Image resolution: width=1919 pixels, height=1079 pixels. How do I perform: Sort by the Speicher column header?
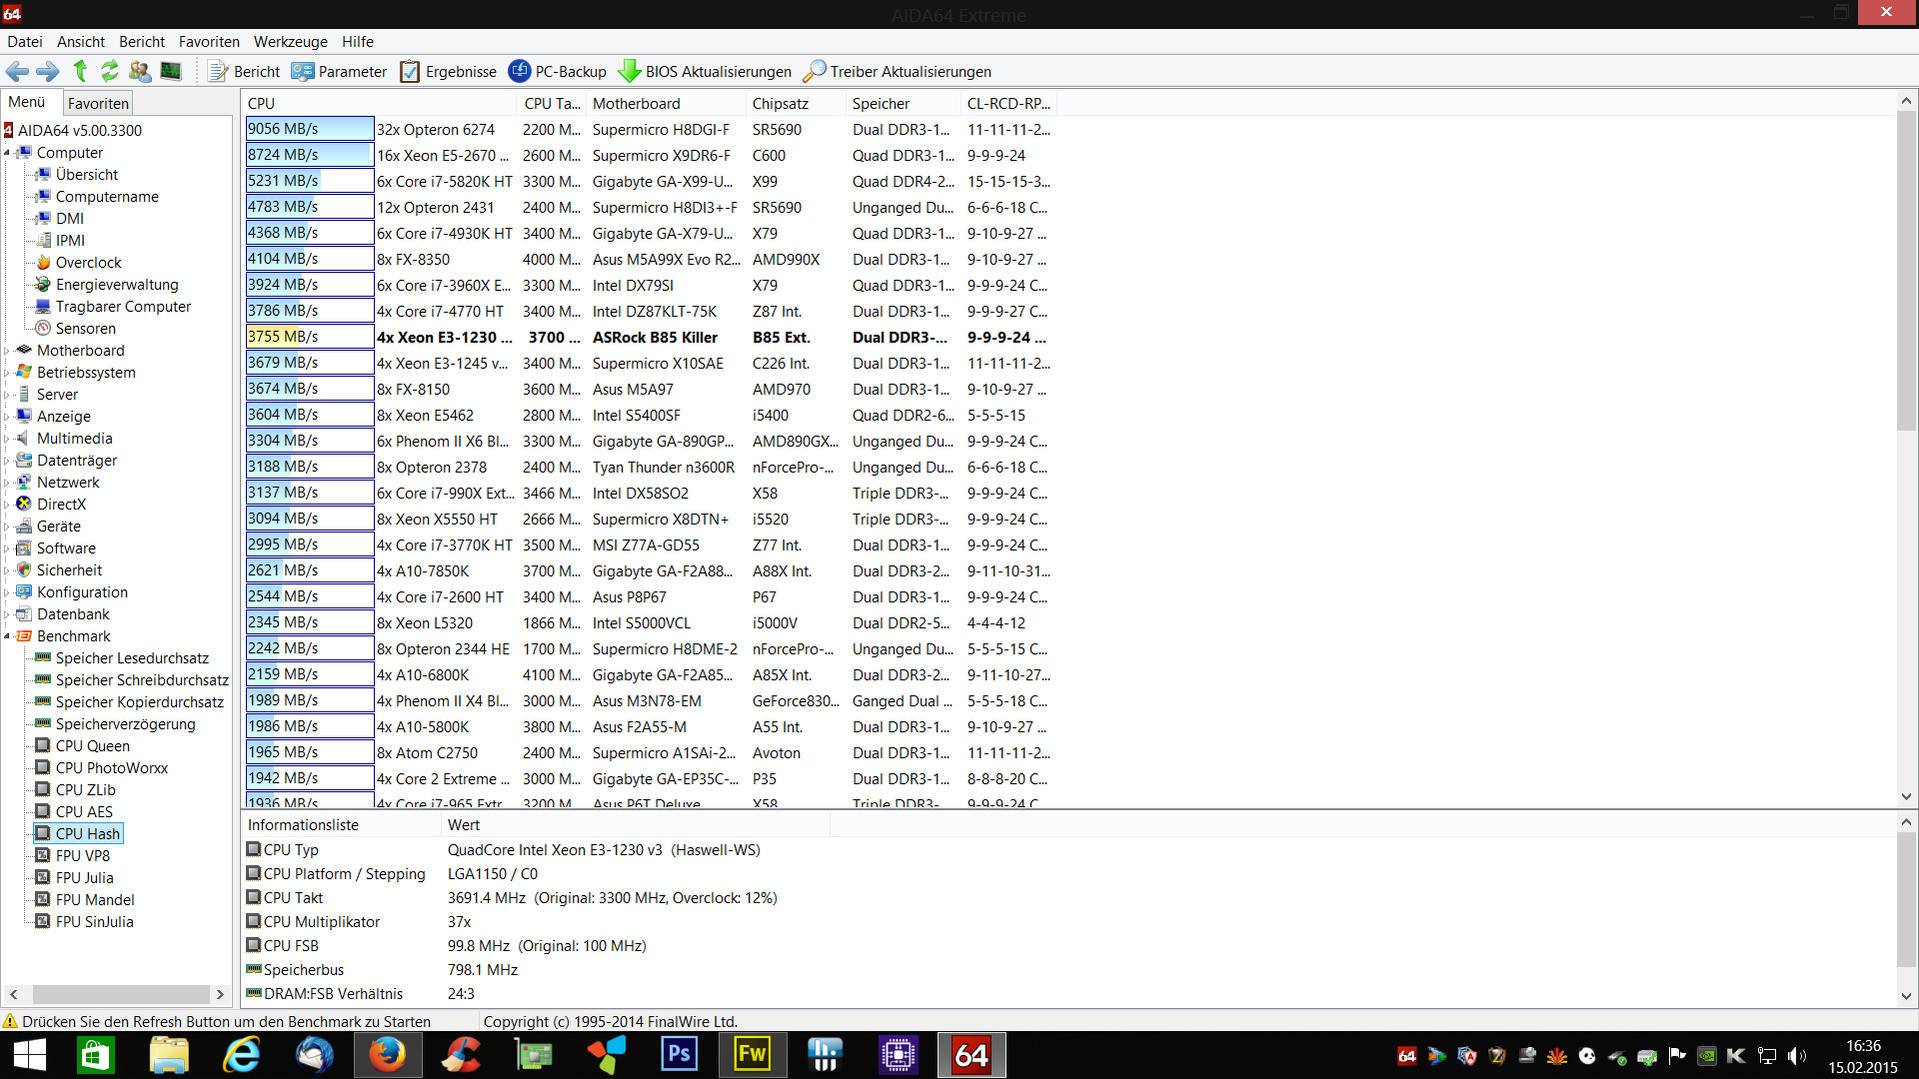(x=904, y=103)
